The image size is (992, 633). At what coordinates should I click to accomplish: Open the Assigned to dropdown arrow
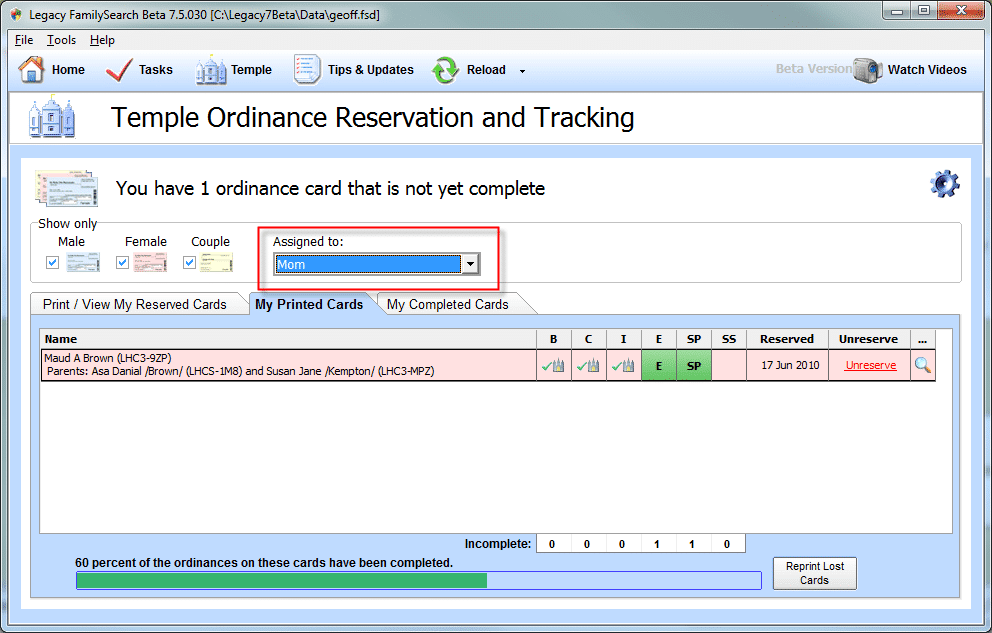[x=470, y=264]
